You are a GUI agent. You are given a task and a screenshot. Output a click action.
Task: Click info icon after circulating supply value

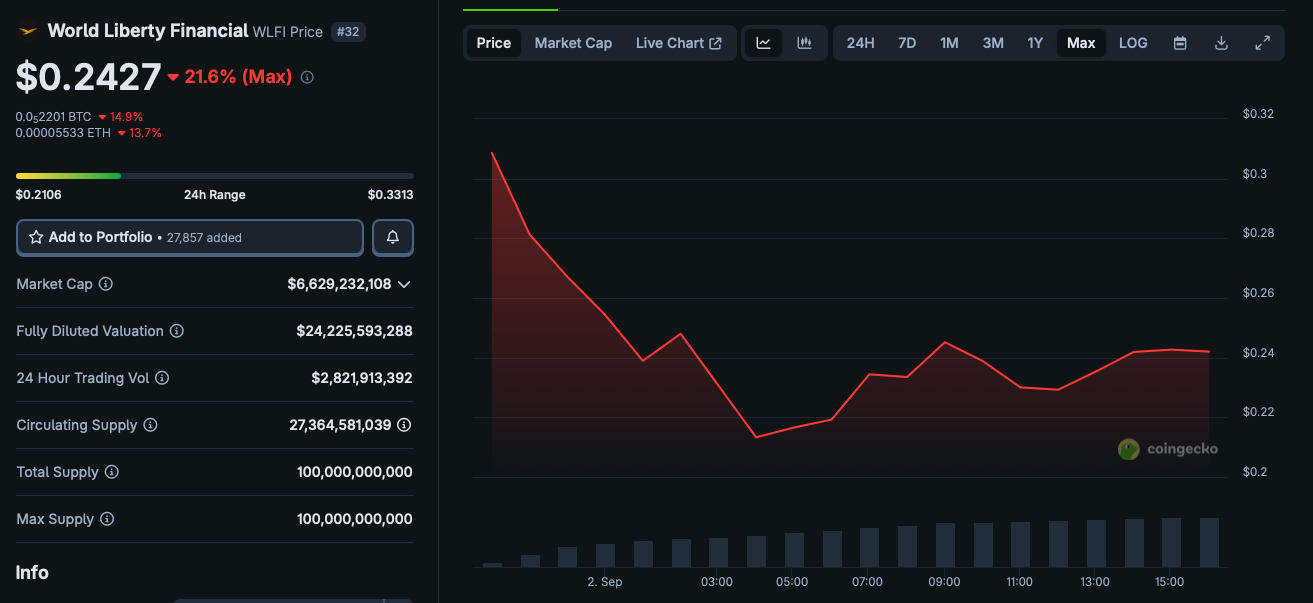pyautogui.click(x=404, y=425)
